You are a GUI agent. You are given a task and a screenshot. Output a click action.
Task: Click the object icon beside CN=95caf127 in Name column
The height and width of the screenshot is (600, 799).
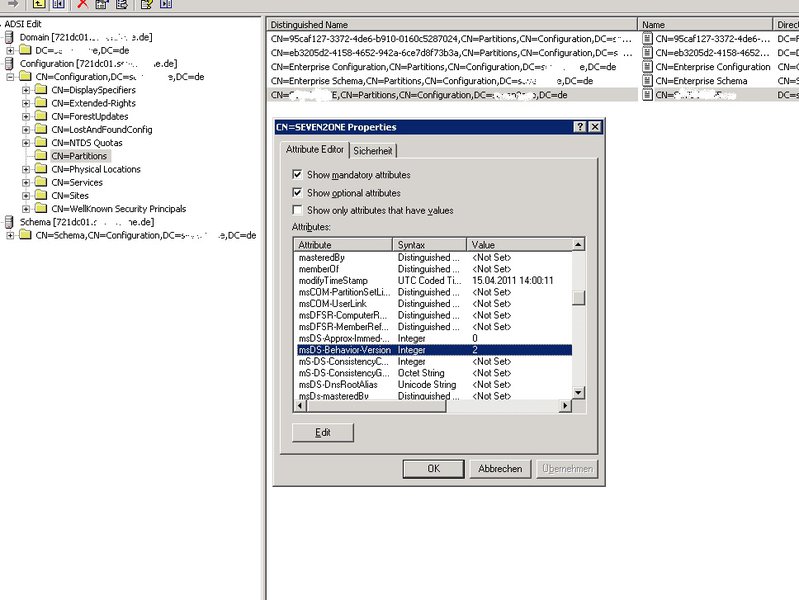(x=647, y=39)
